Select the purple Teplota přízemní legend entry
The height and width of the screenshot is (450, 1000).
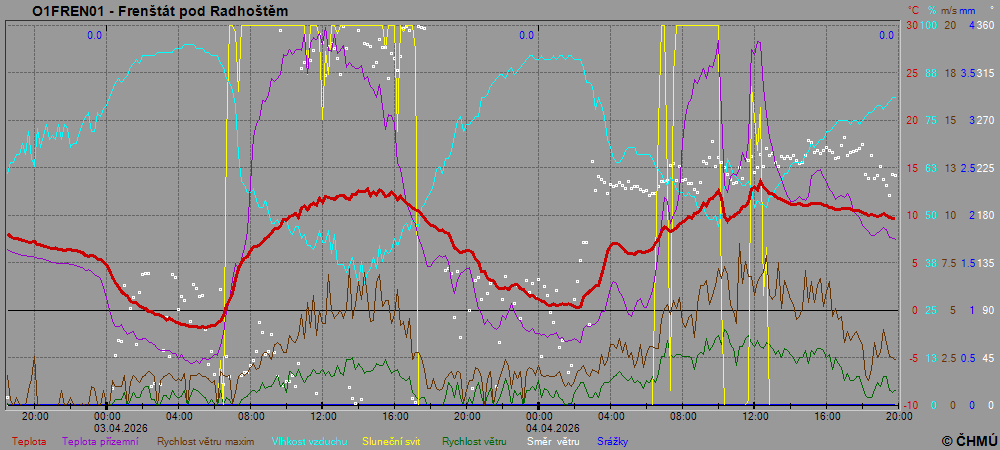pyautogui.click(x=103, y=441)
